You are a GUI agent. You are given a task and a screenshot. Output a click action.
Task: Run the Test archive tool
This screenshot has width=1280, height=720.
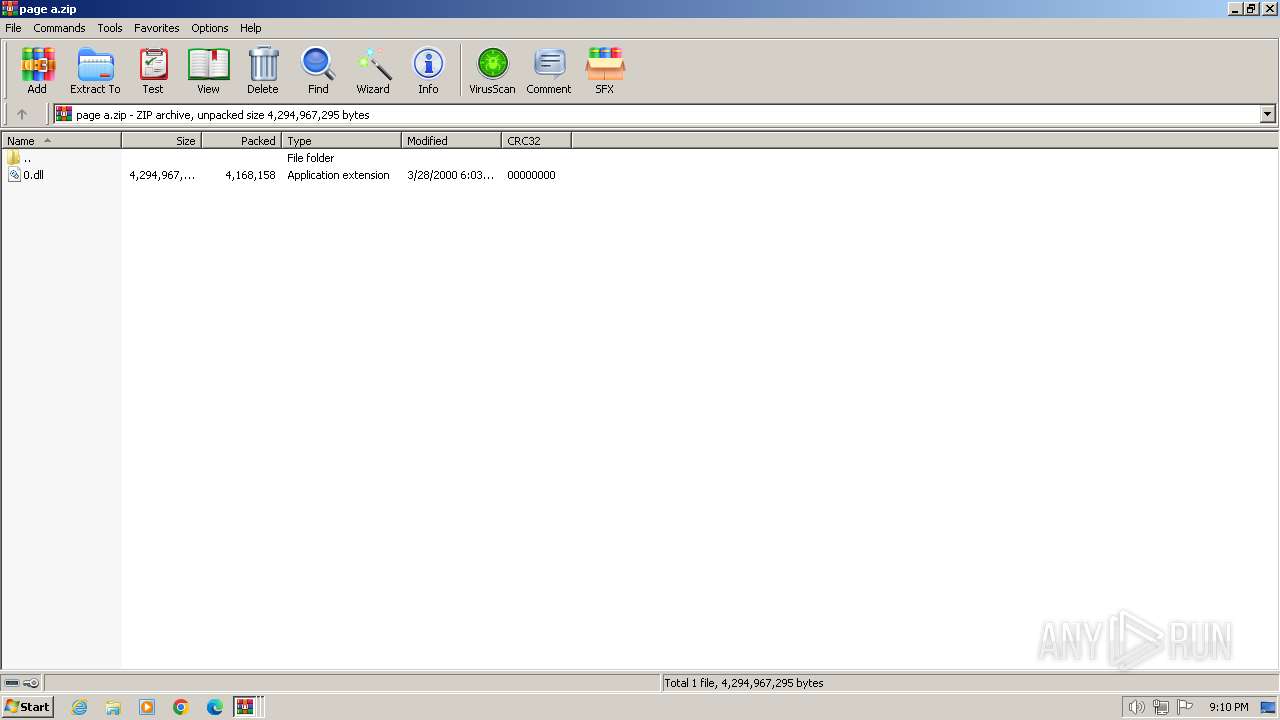[x=153, y=71]
